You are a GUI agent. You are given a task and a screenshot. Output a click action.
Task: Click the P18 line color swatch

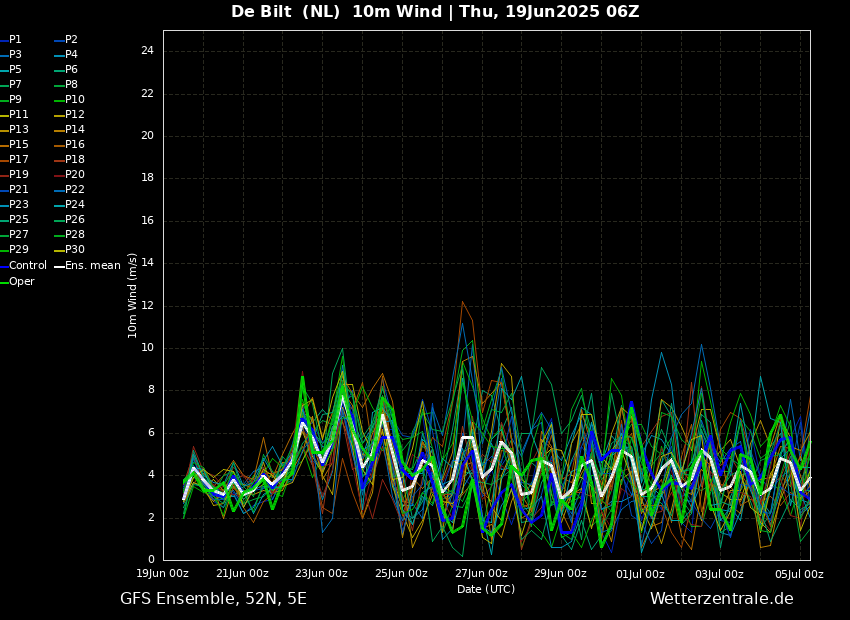click(59, 160)
